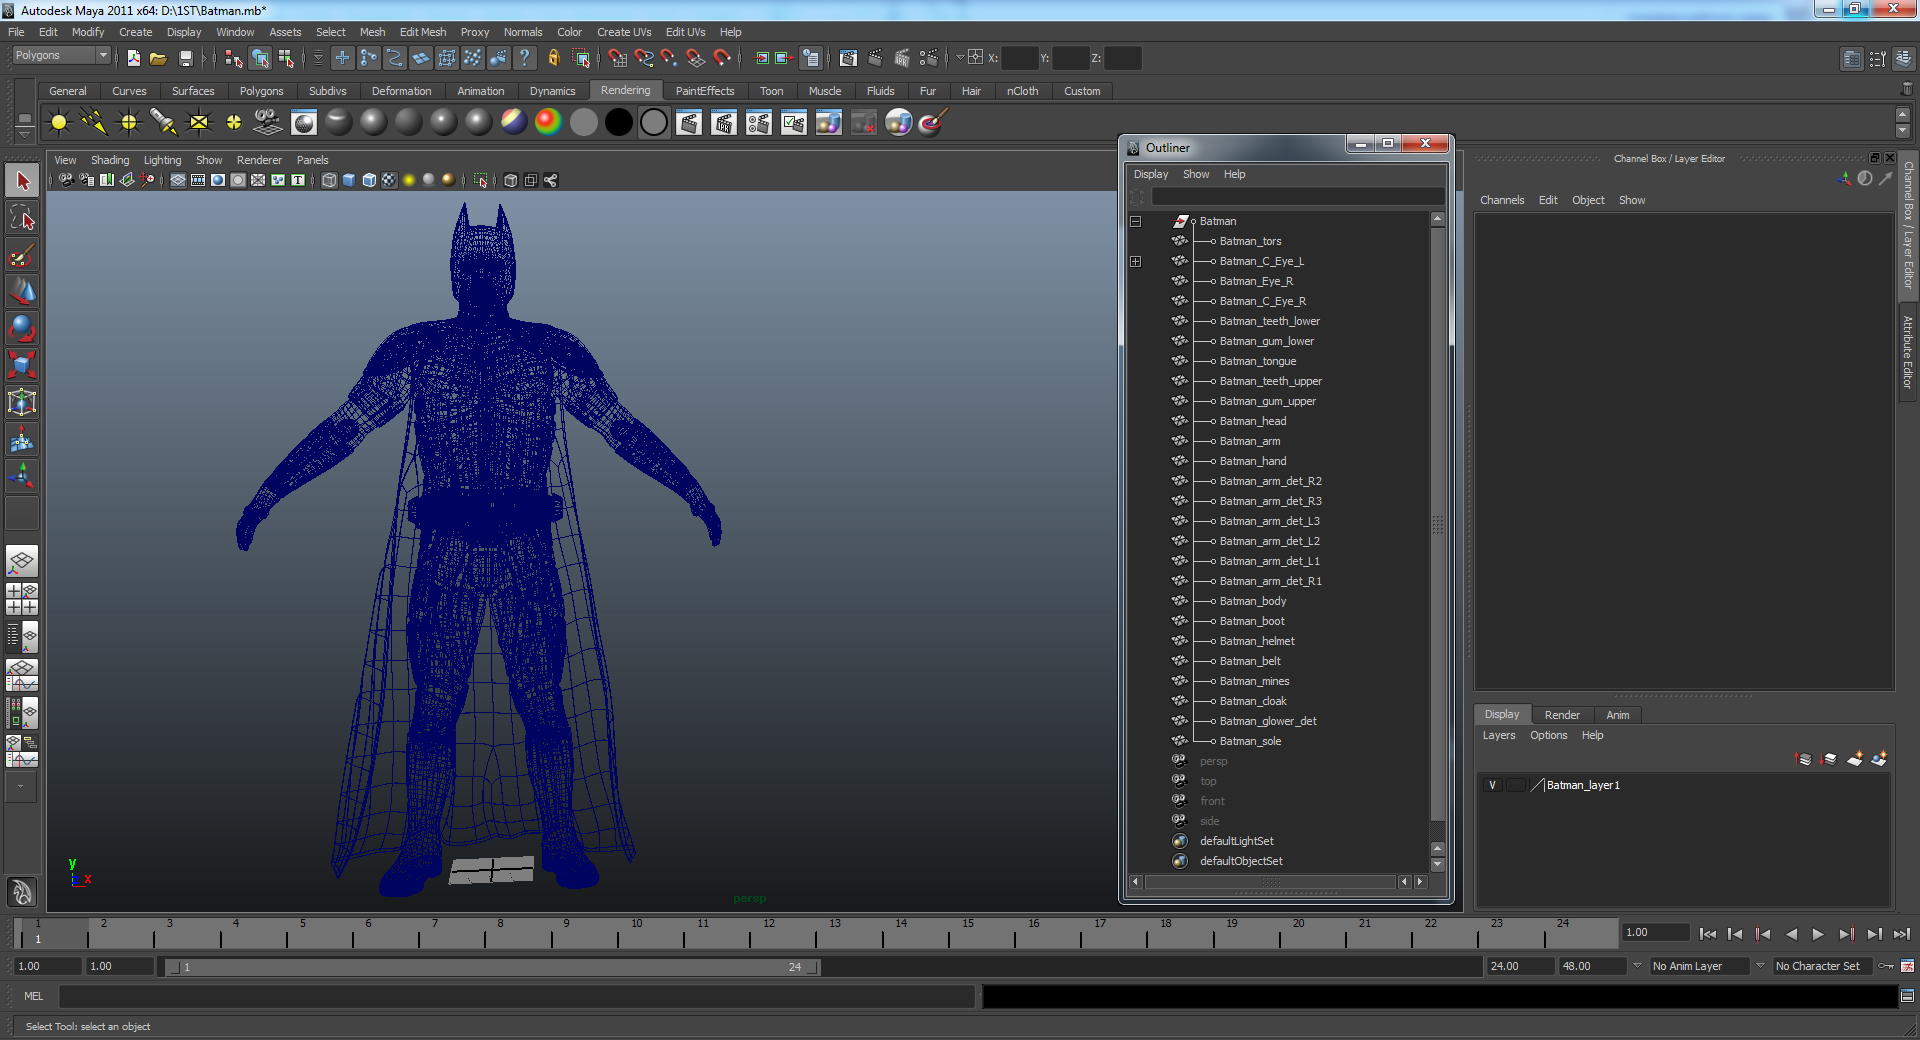This screenshot has height=1040, width=1920.
Task: Open the No Anim Layer dropdown arrow
Action: [x=1637, y=966]
